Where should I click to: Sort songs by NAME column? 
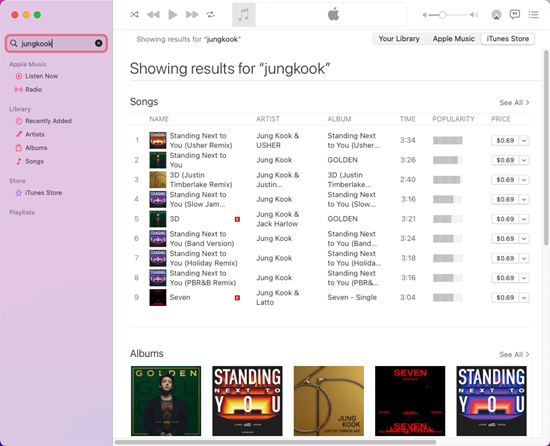coord(159,119)
